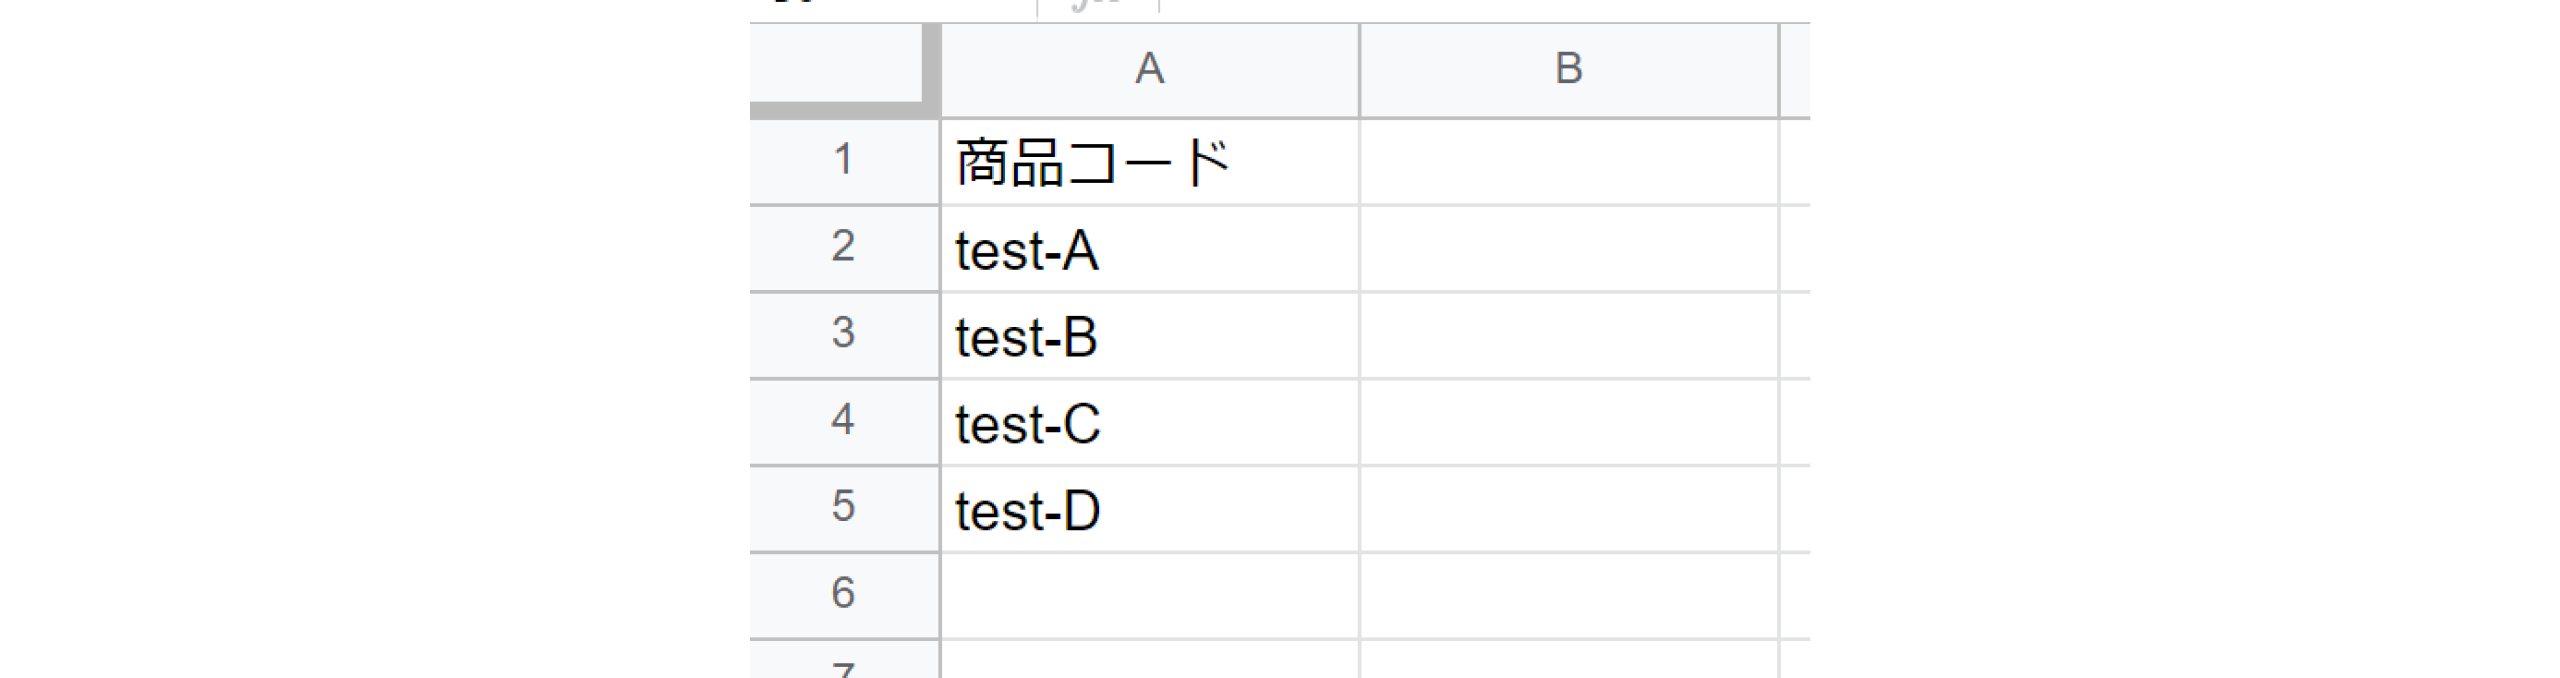This screenshot has height=678, width=2560.
Task: Click empty cell B2 beside test-A
Action: point(1568,249)
